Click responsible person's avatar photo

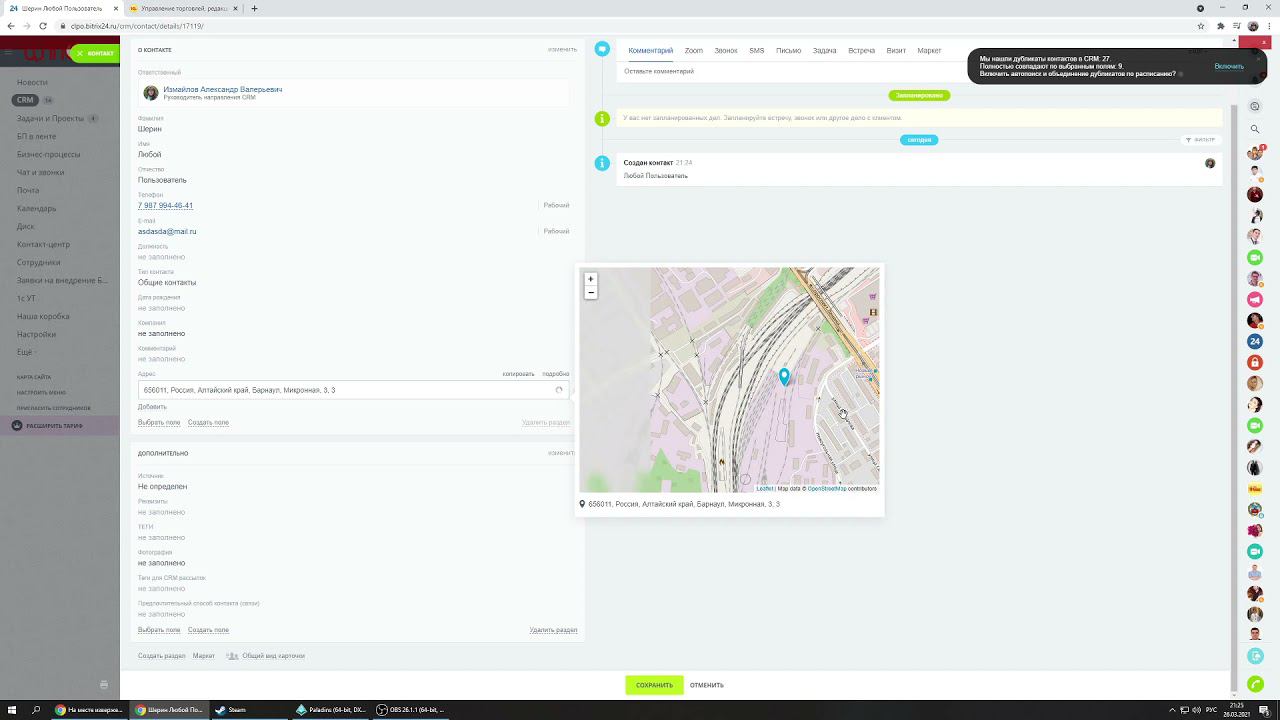pyautogui.click(x=151, y=93)
